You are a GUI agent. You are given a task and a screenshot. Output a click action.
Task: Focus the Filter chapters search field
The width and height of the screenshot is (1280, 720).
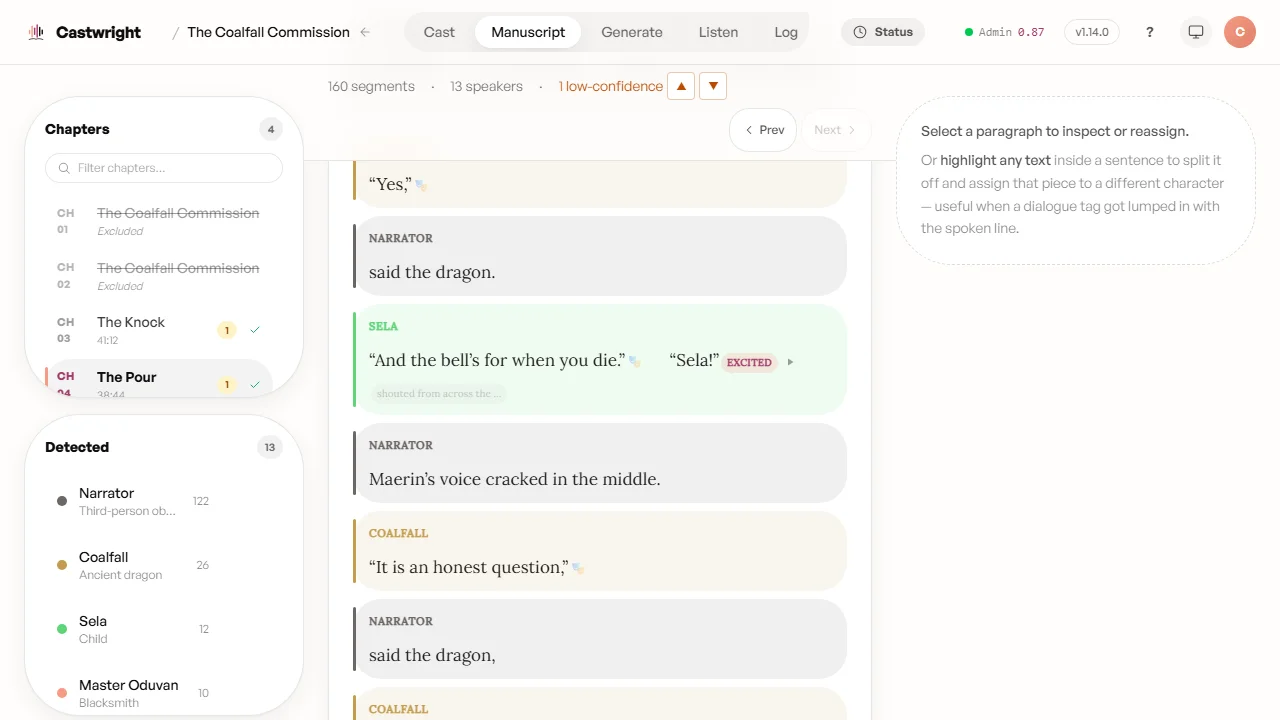pos(164,168)
